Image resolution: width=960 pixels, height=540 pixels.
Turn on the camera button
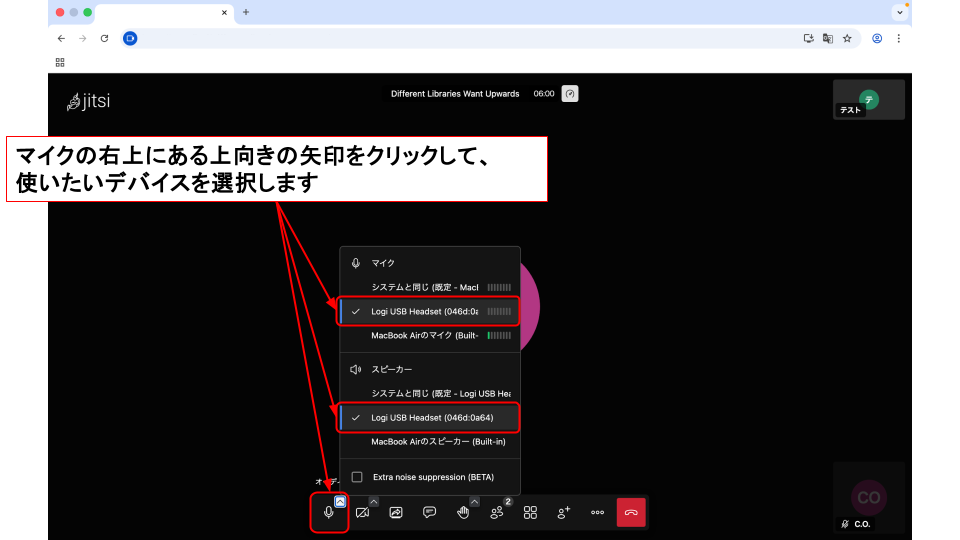pyautogui.click(x=362, y=512)
